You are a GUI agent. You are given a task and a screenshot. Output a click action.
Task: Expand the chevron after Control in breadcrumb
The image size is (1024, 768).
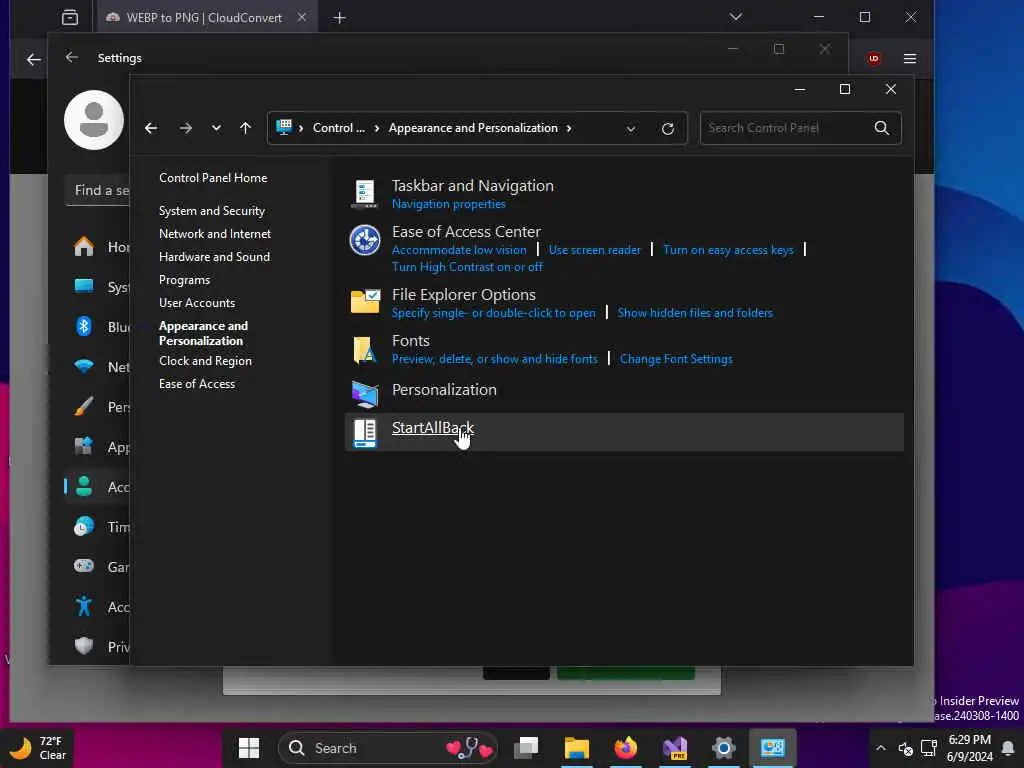377,128
